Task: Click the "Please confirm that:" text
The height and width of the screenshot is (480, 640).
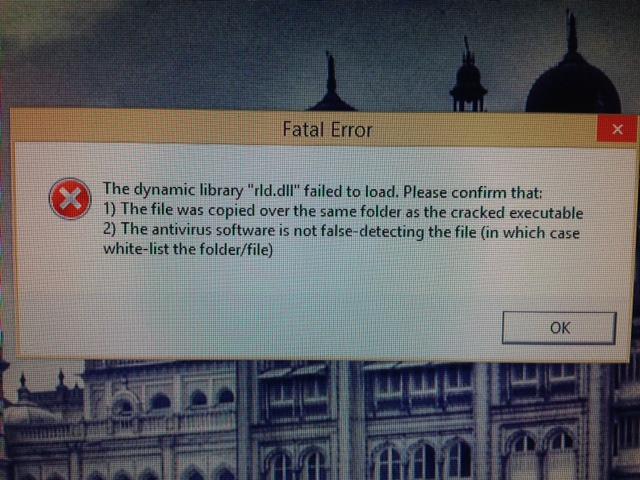Action: pyautogui.click(x=473, y=192)
